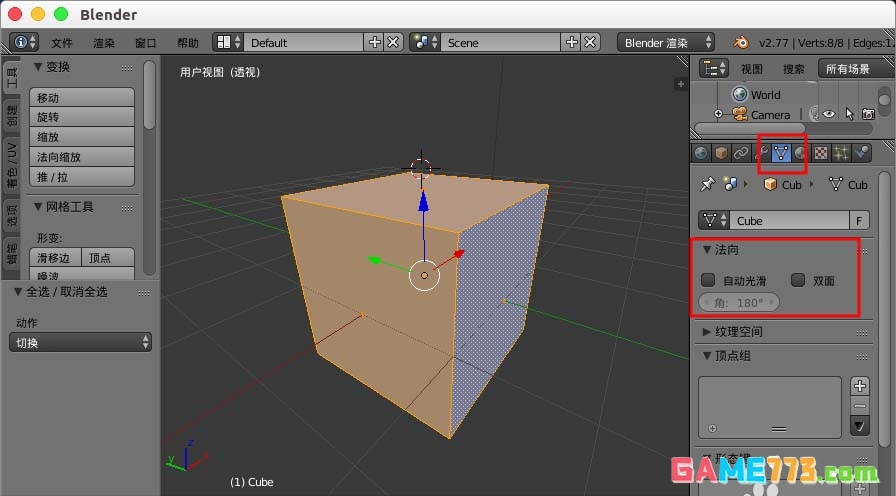This screenshot has width=896, height=496.
Task: Open the outliner editor type selector
Action: [x=714, y=69]
